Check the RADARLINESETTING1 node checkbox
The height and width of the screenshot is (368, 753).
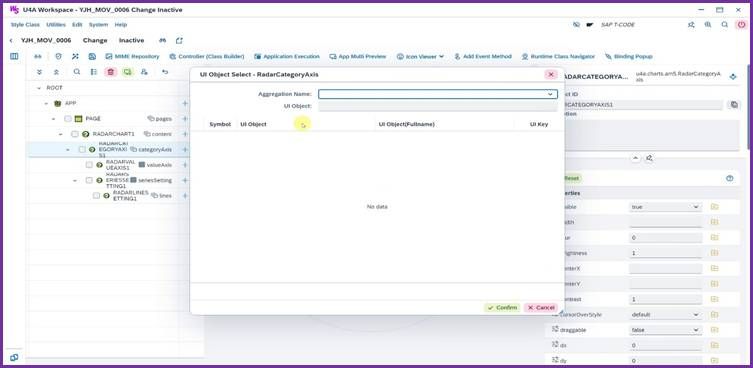(96, 196)
